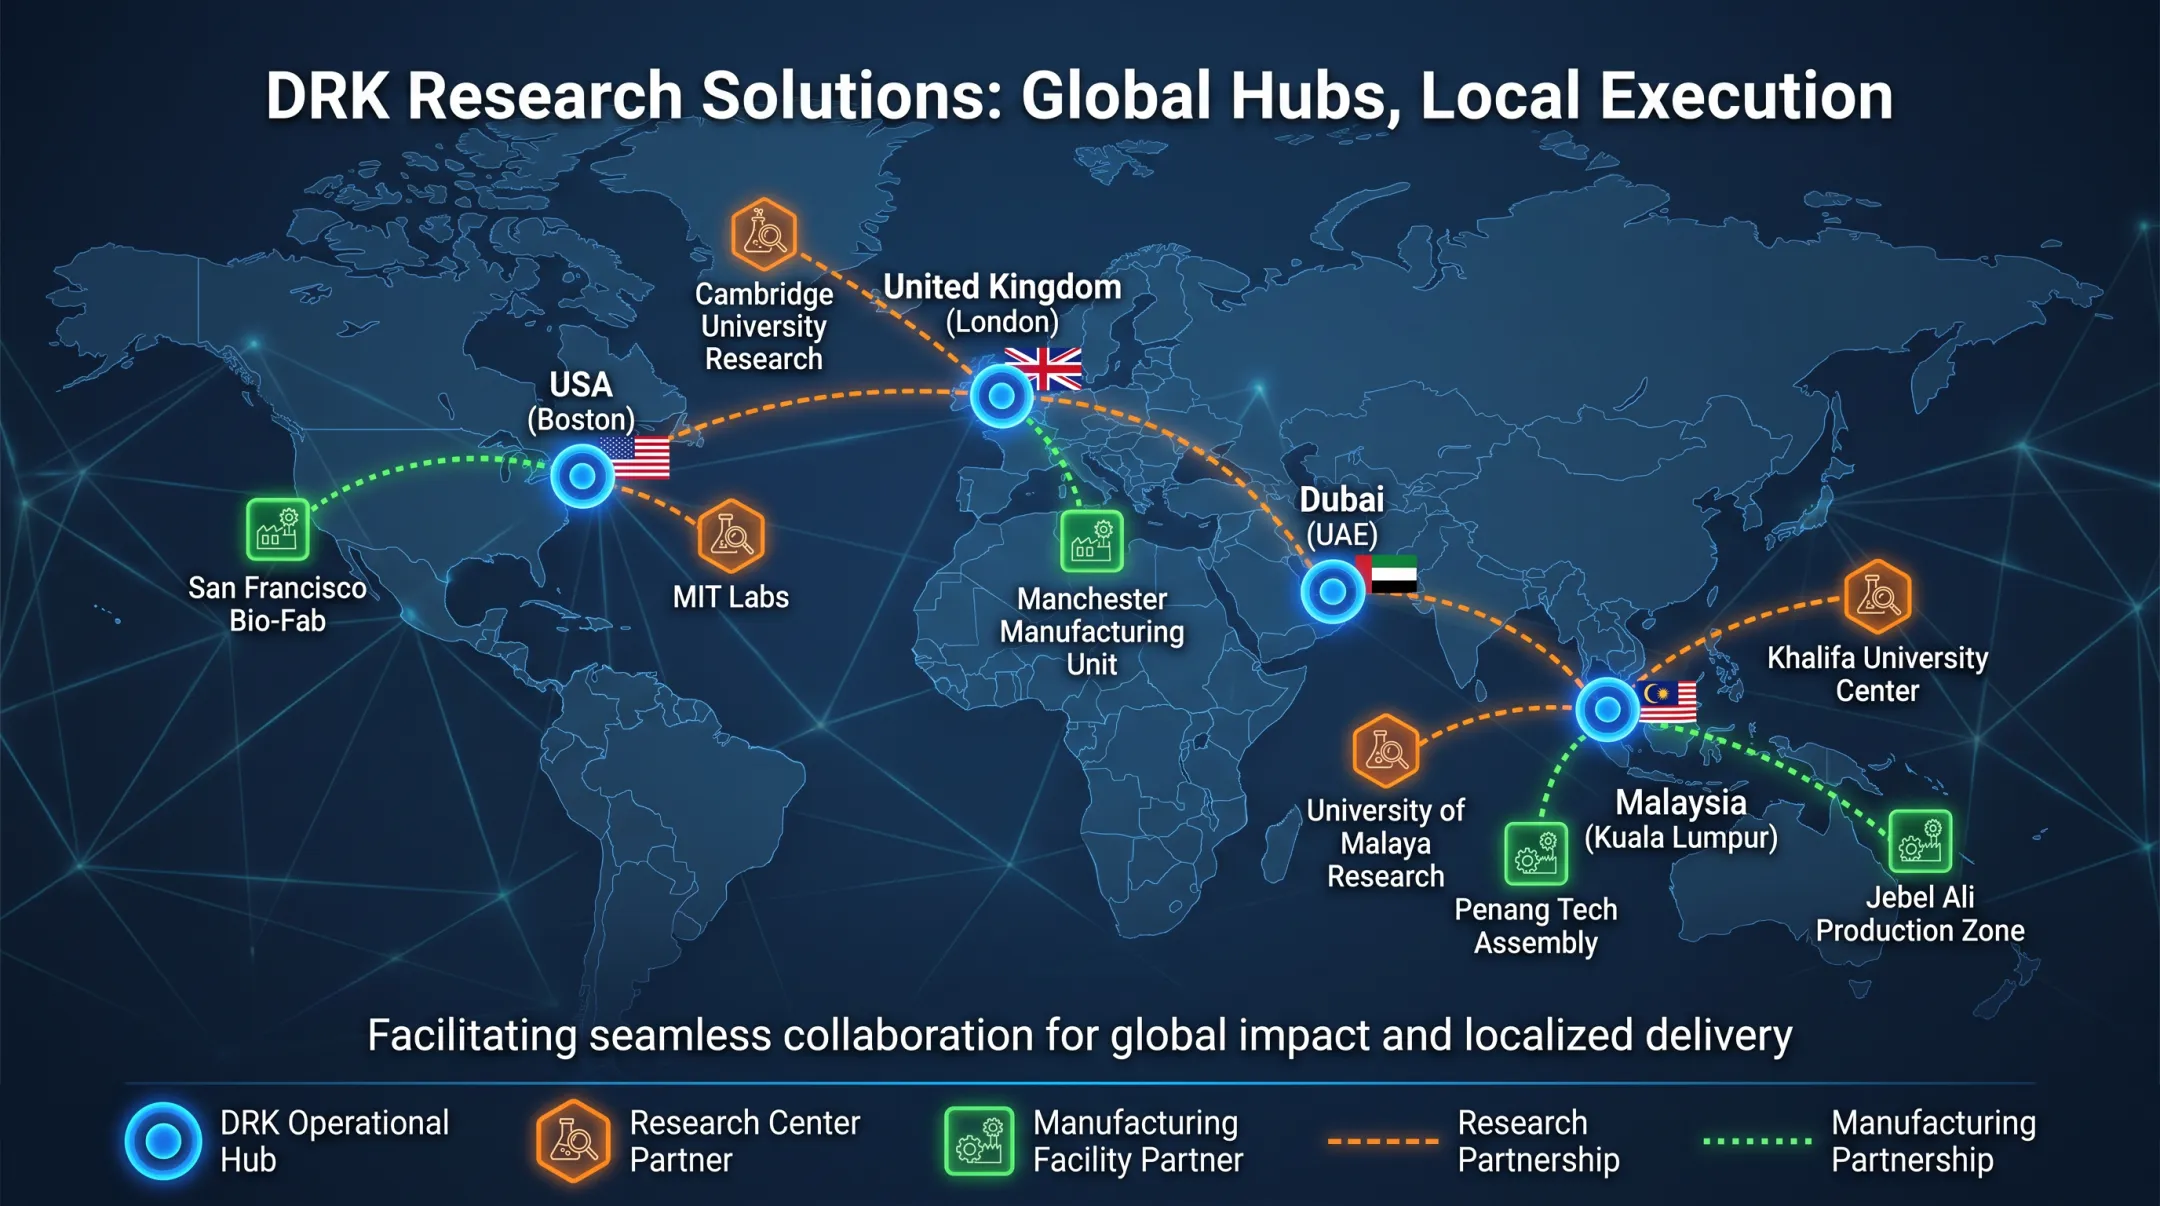Click the 'Jebel Ali Production Zone' text
2160x1206 pixels.
[x=1920, y=914]
